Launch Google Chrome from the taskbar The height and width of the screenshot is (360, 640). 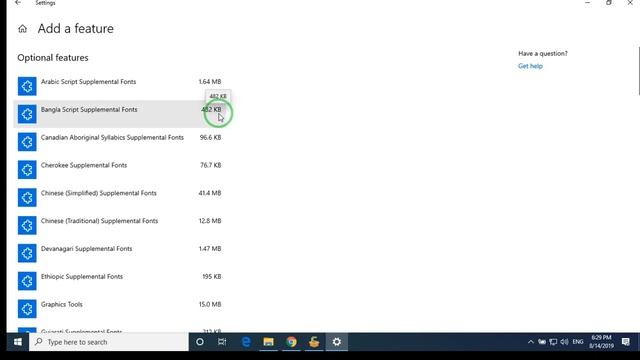291,342
